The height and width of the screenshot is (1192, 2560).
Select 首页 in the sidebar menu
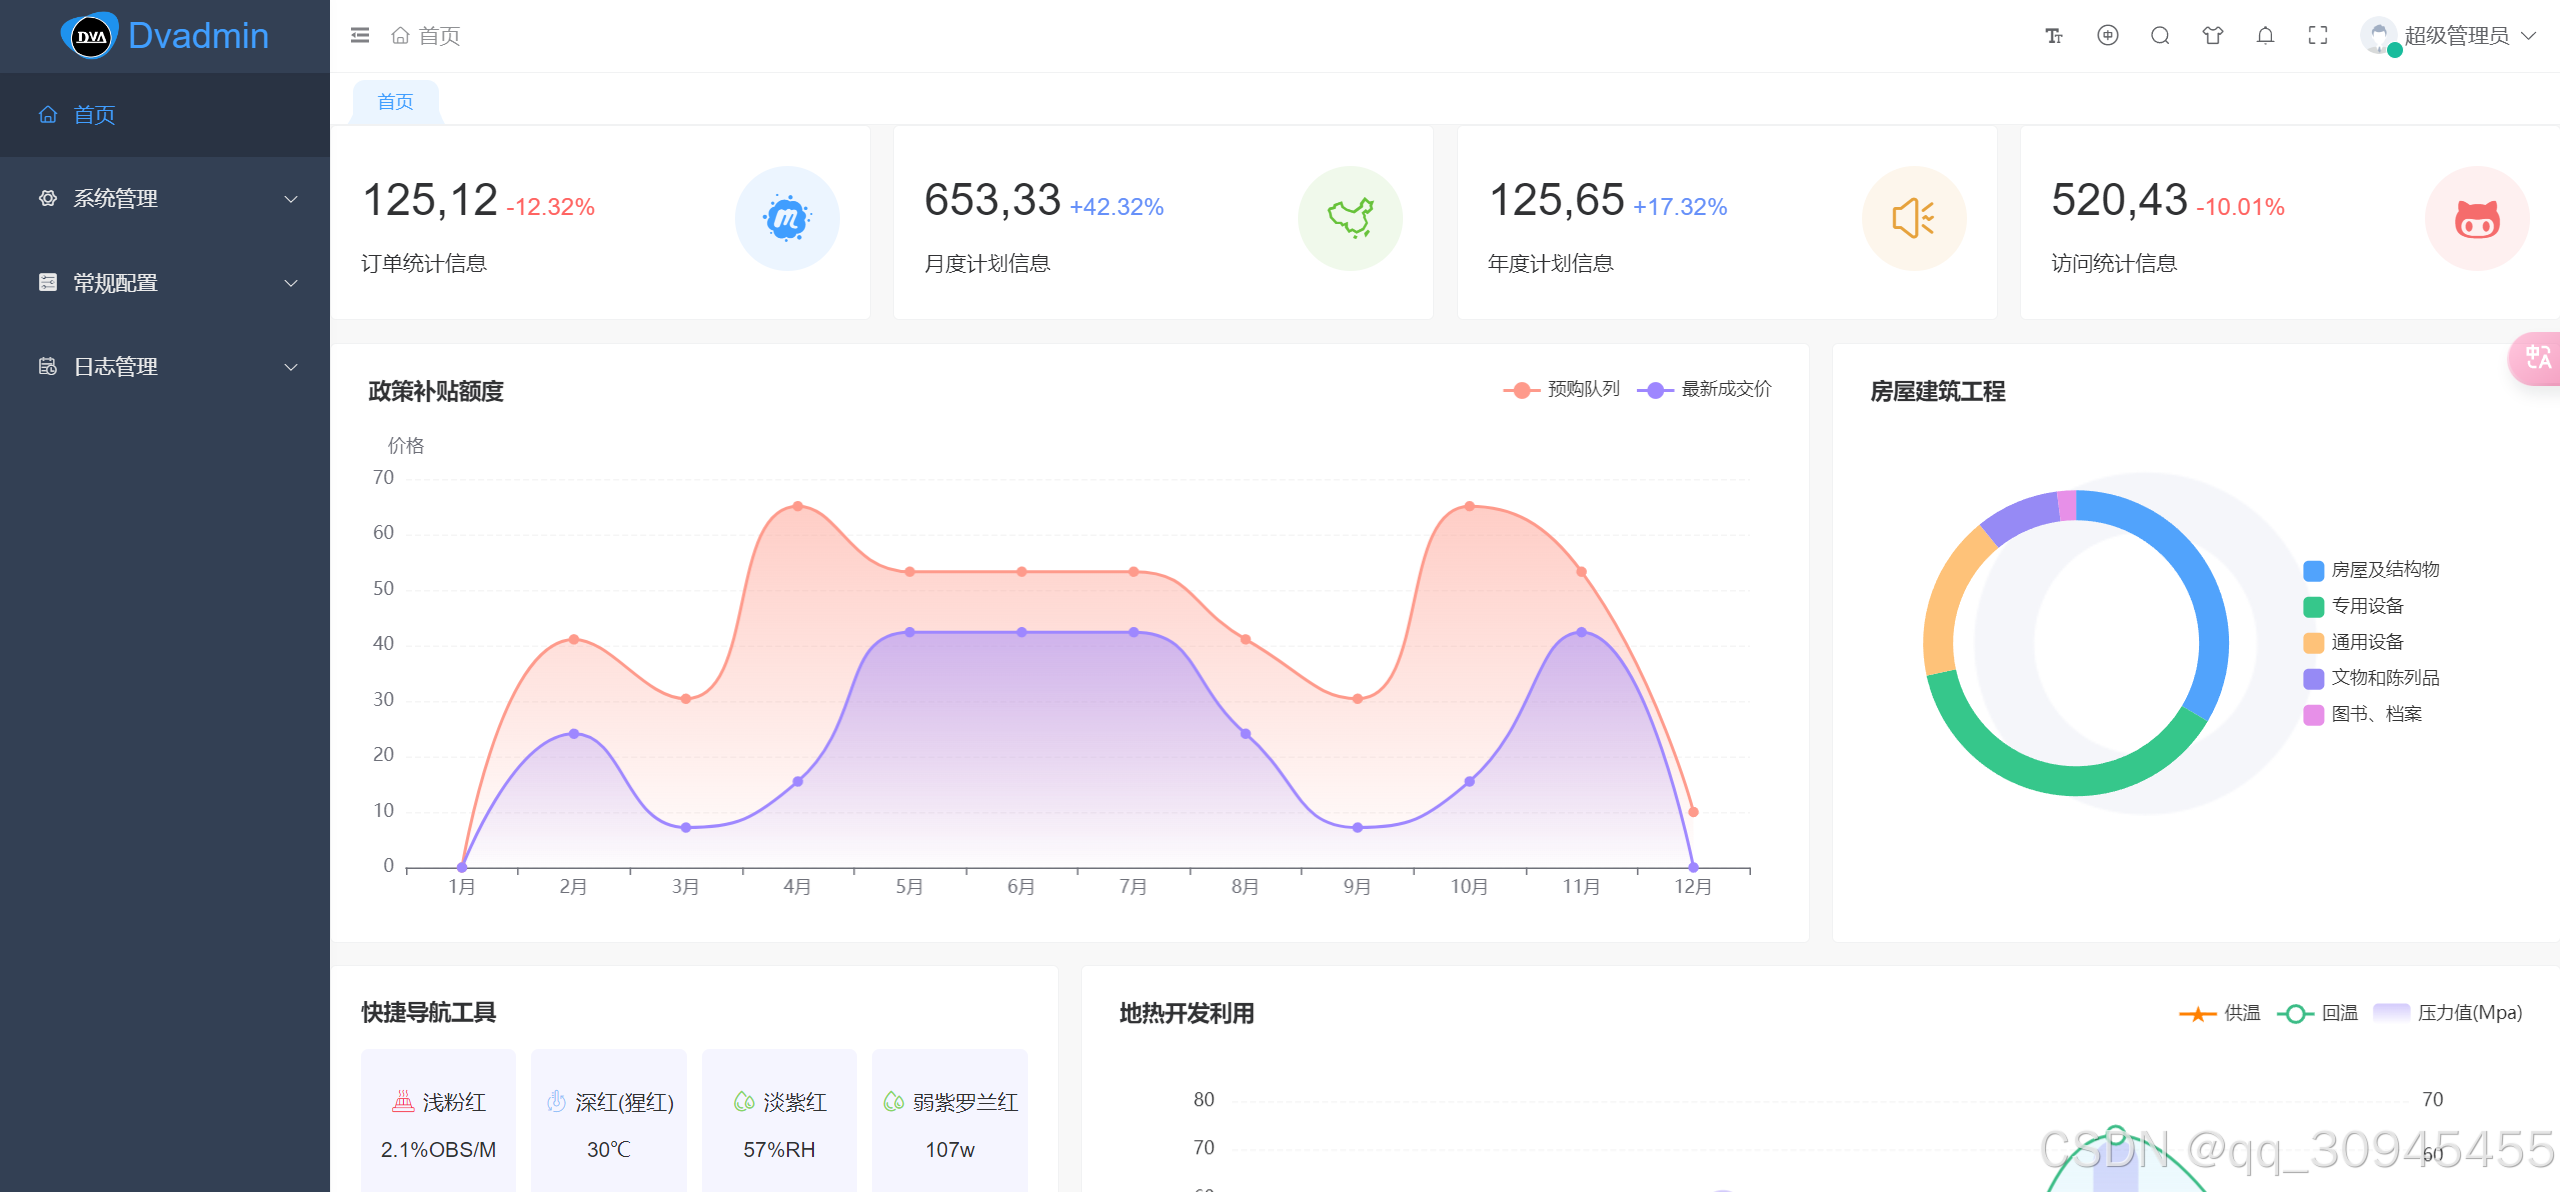pos(95,115)
